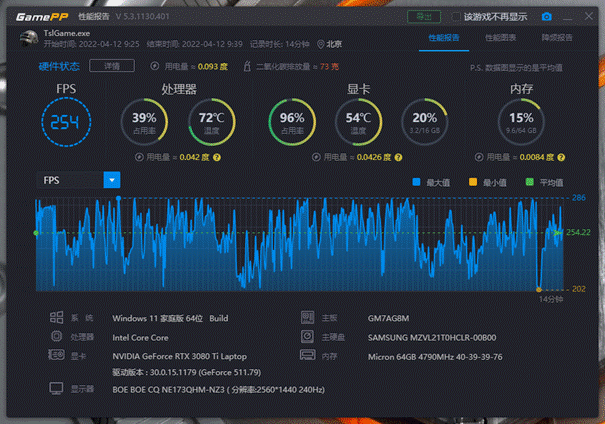Open the 降频报告 throttling report tab
Screen dimensions: 605x424
coord(557,38)
